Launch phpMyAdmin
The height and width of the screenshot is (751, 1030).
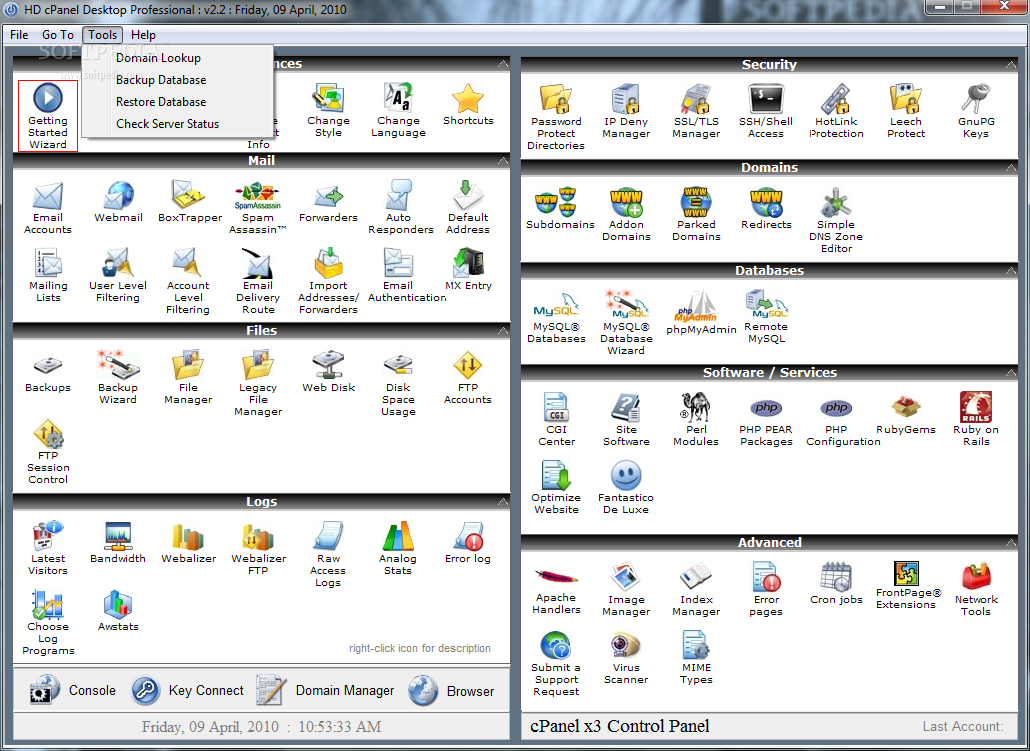pos(701,313)
